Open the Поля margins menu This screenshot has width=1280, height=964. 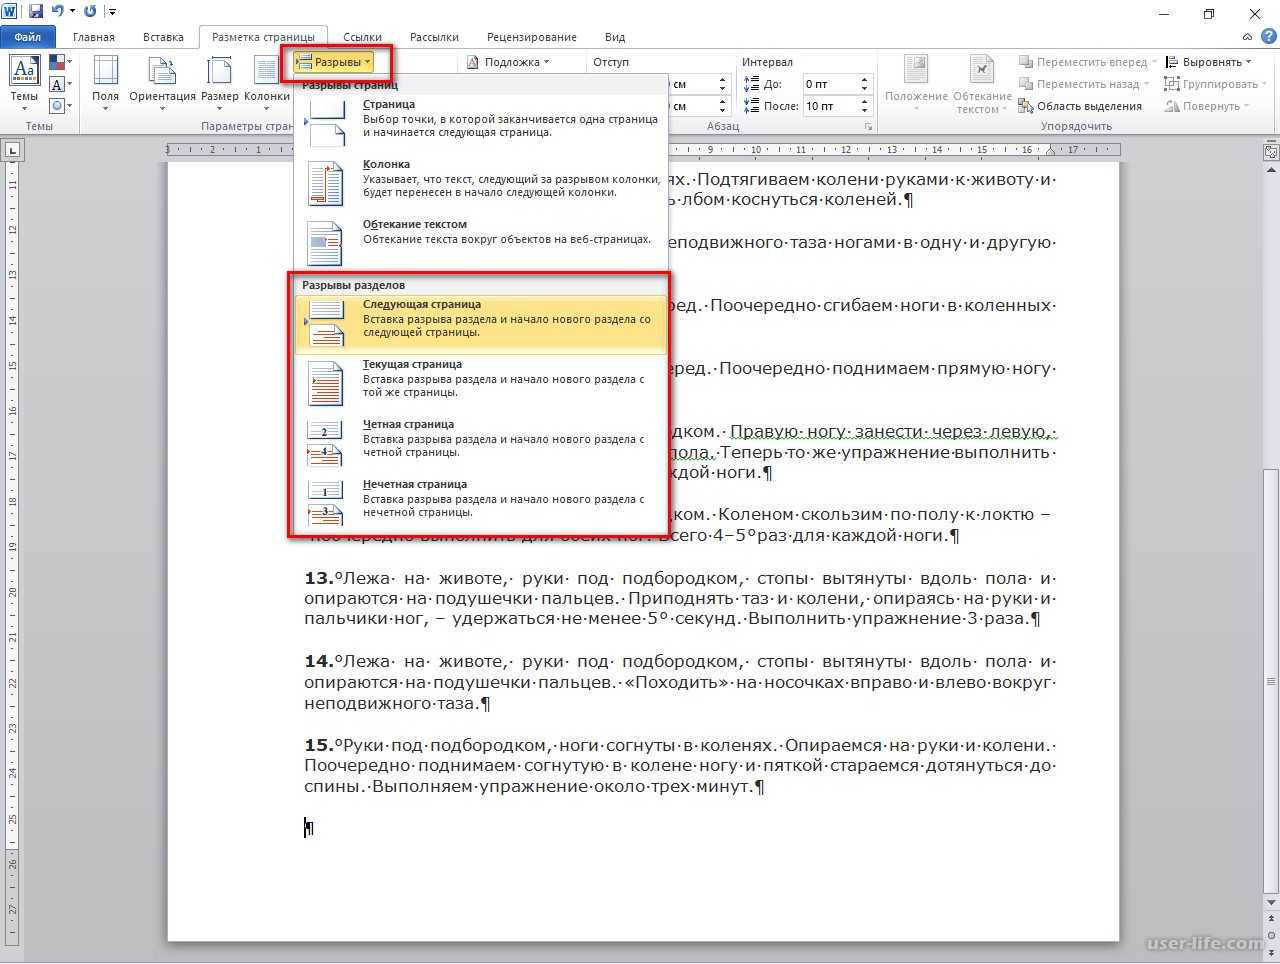105,83
